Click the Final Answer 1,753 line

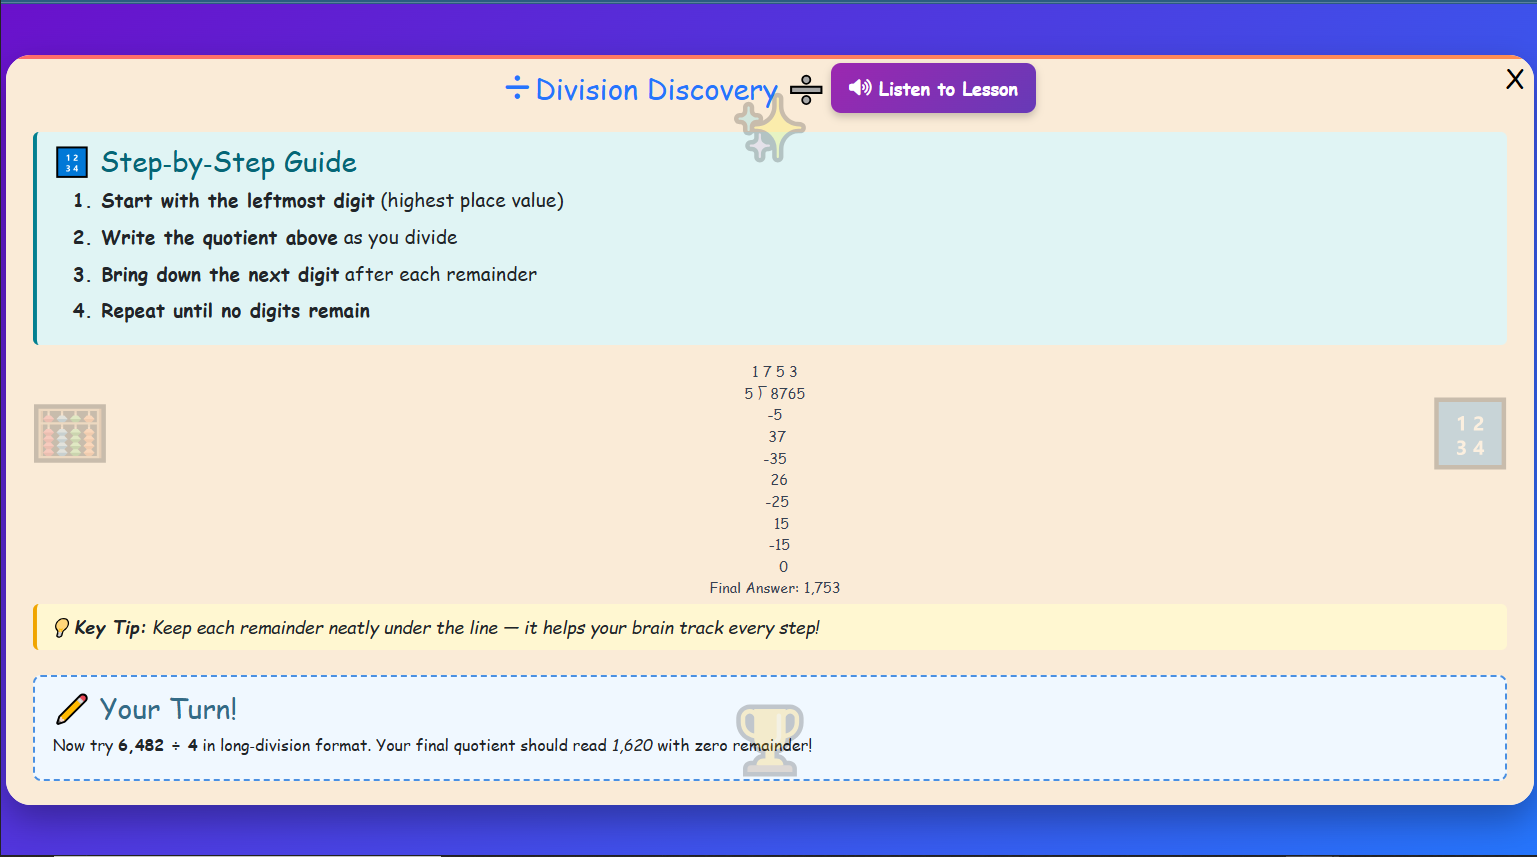click(x=773, y=588)
